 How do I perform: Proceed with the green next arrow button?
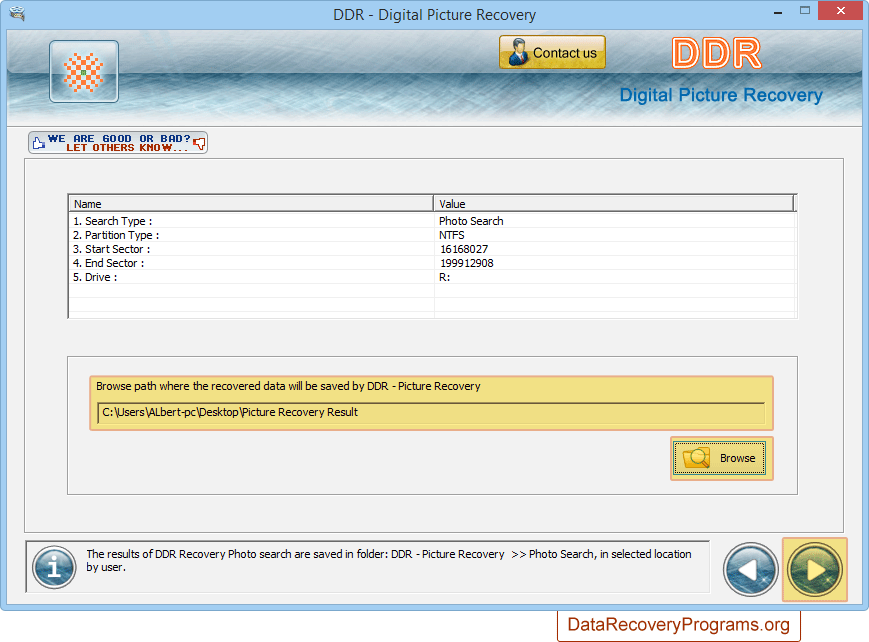[815, 569]
